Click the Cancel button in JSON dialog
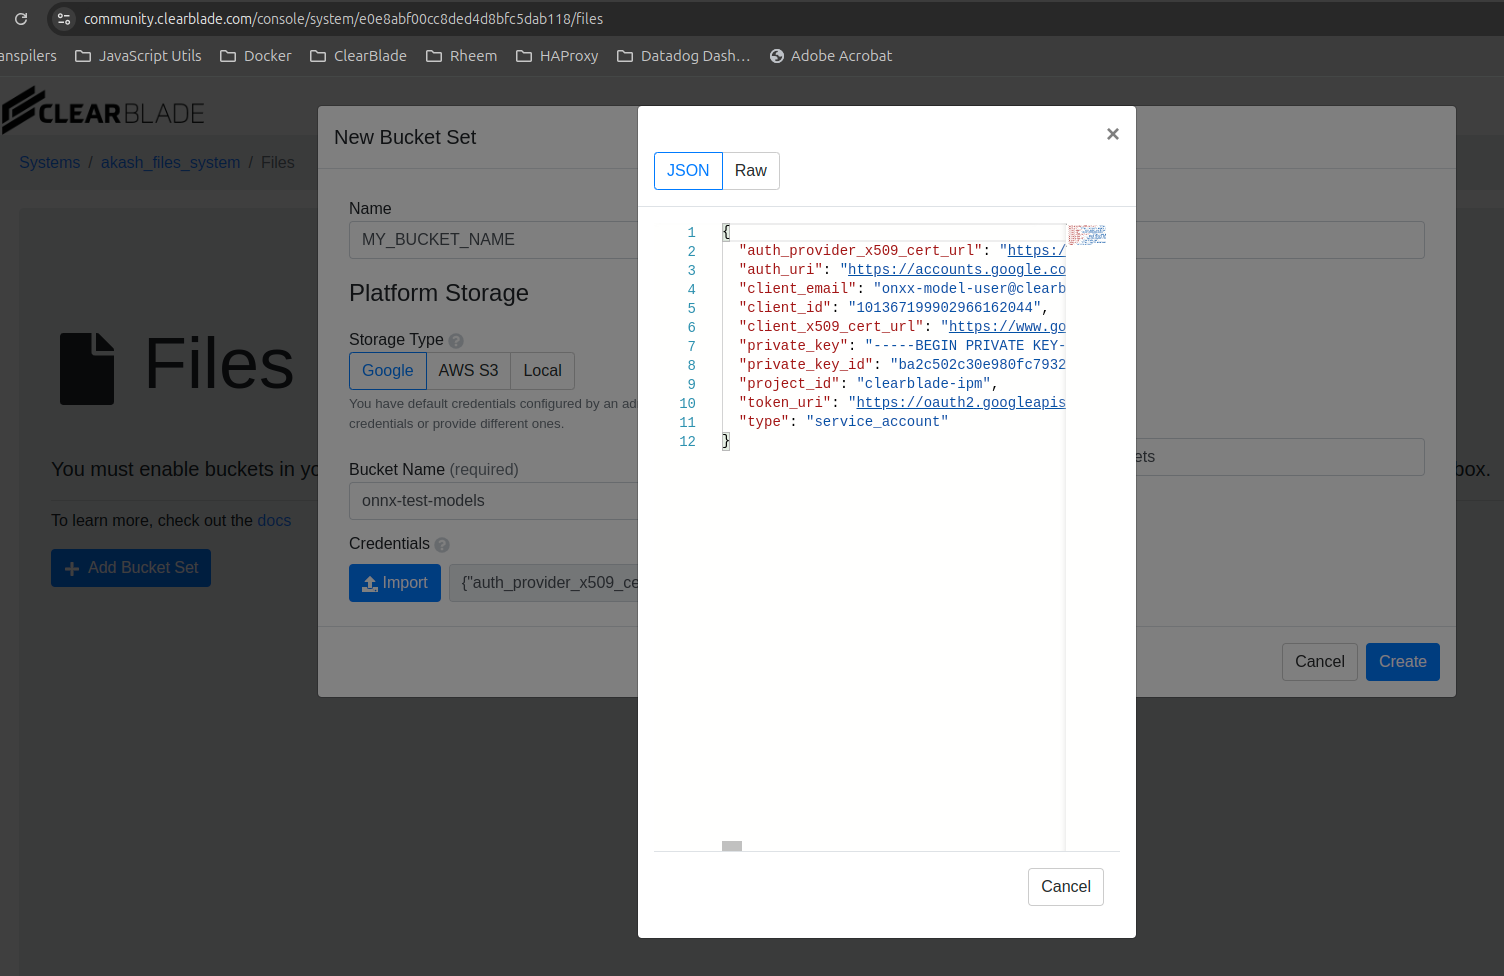This screenshot has width=1504, height=976. (1065, 887)
